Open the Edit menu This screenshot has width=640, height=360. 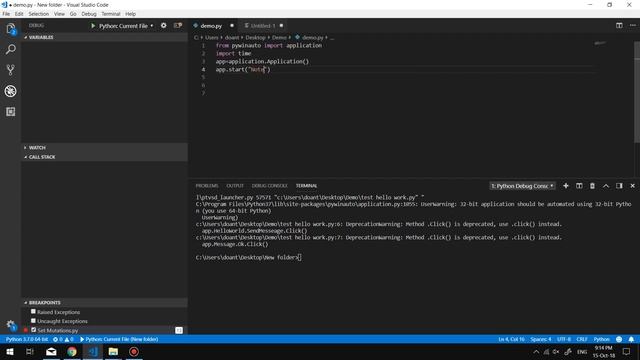pyautogui.click(x=19, y=14)
